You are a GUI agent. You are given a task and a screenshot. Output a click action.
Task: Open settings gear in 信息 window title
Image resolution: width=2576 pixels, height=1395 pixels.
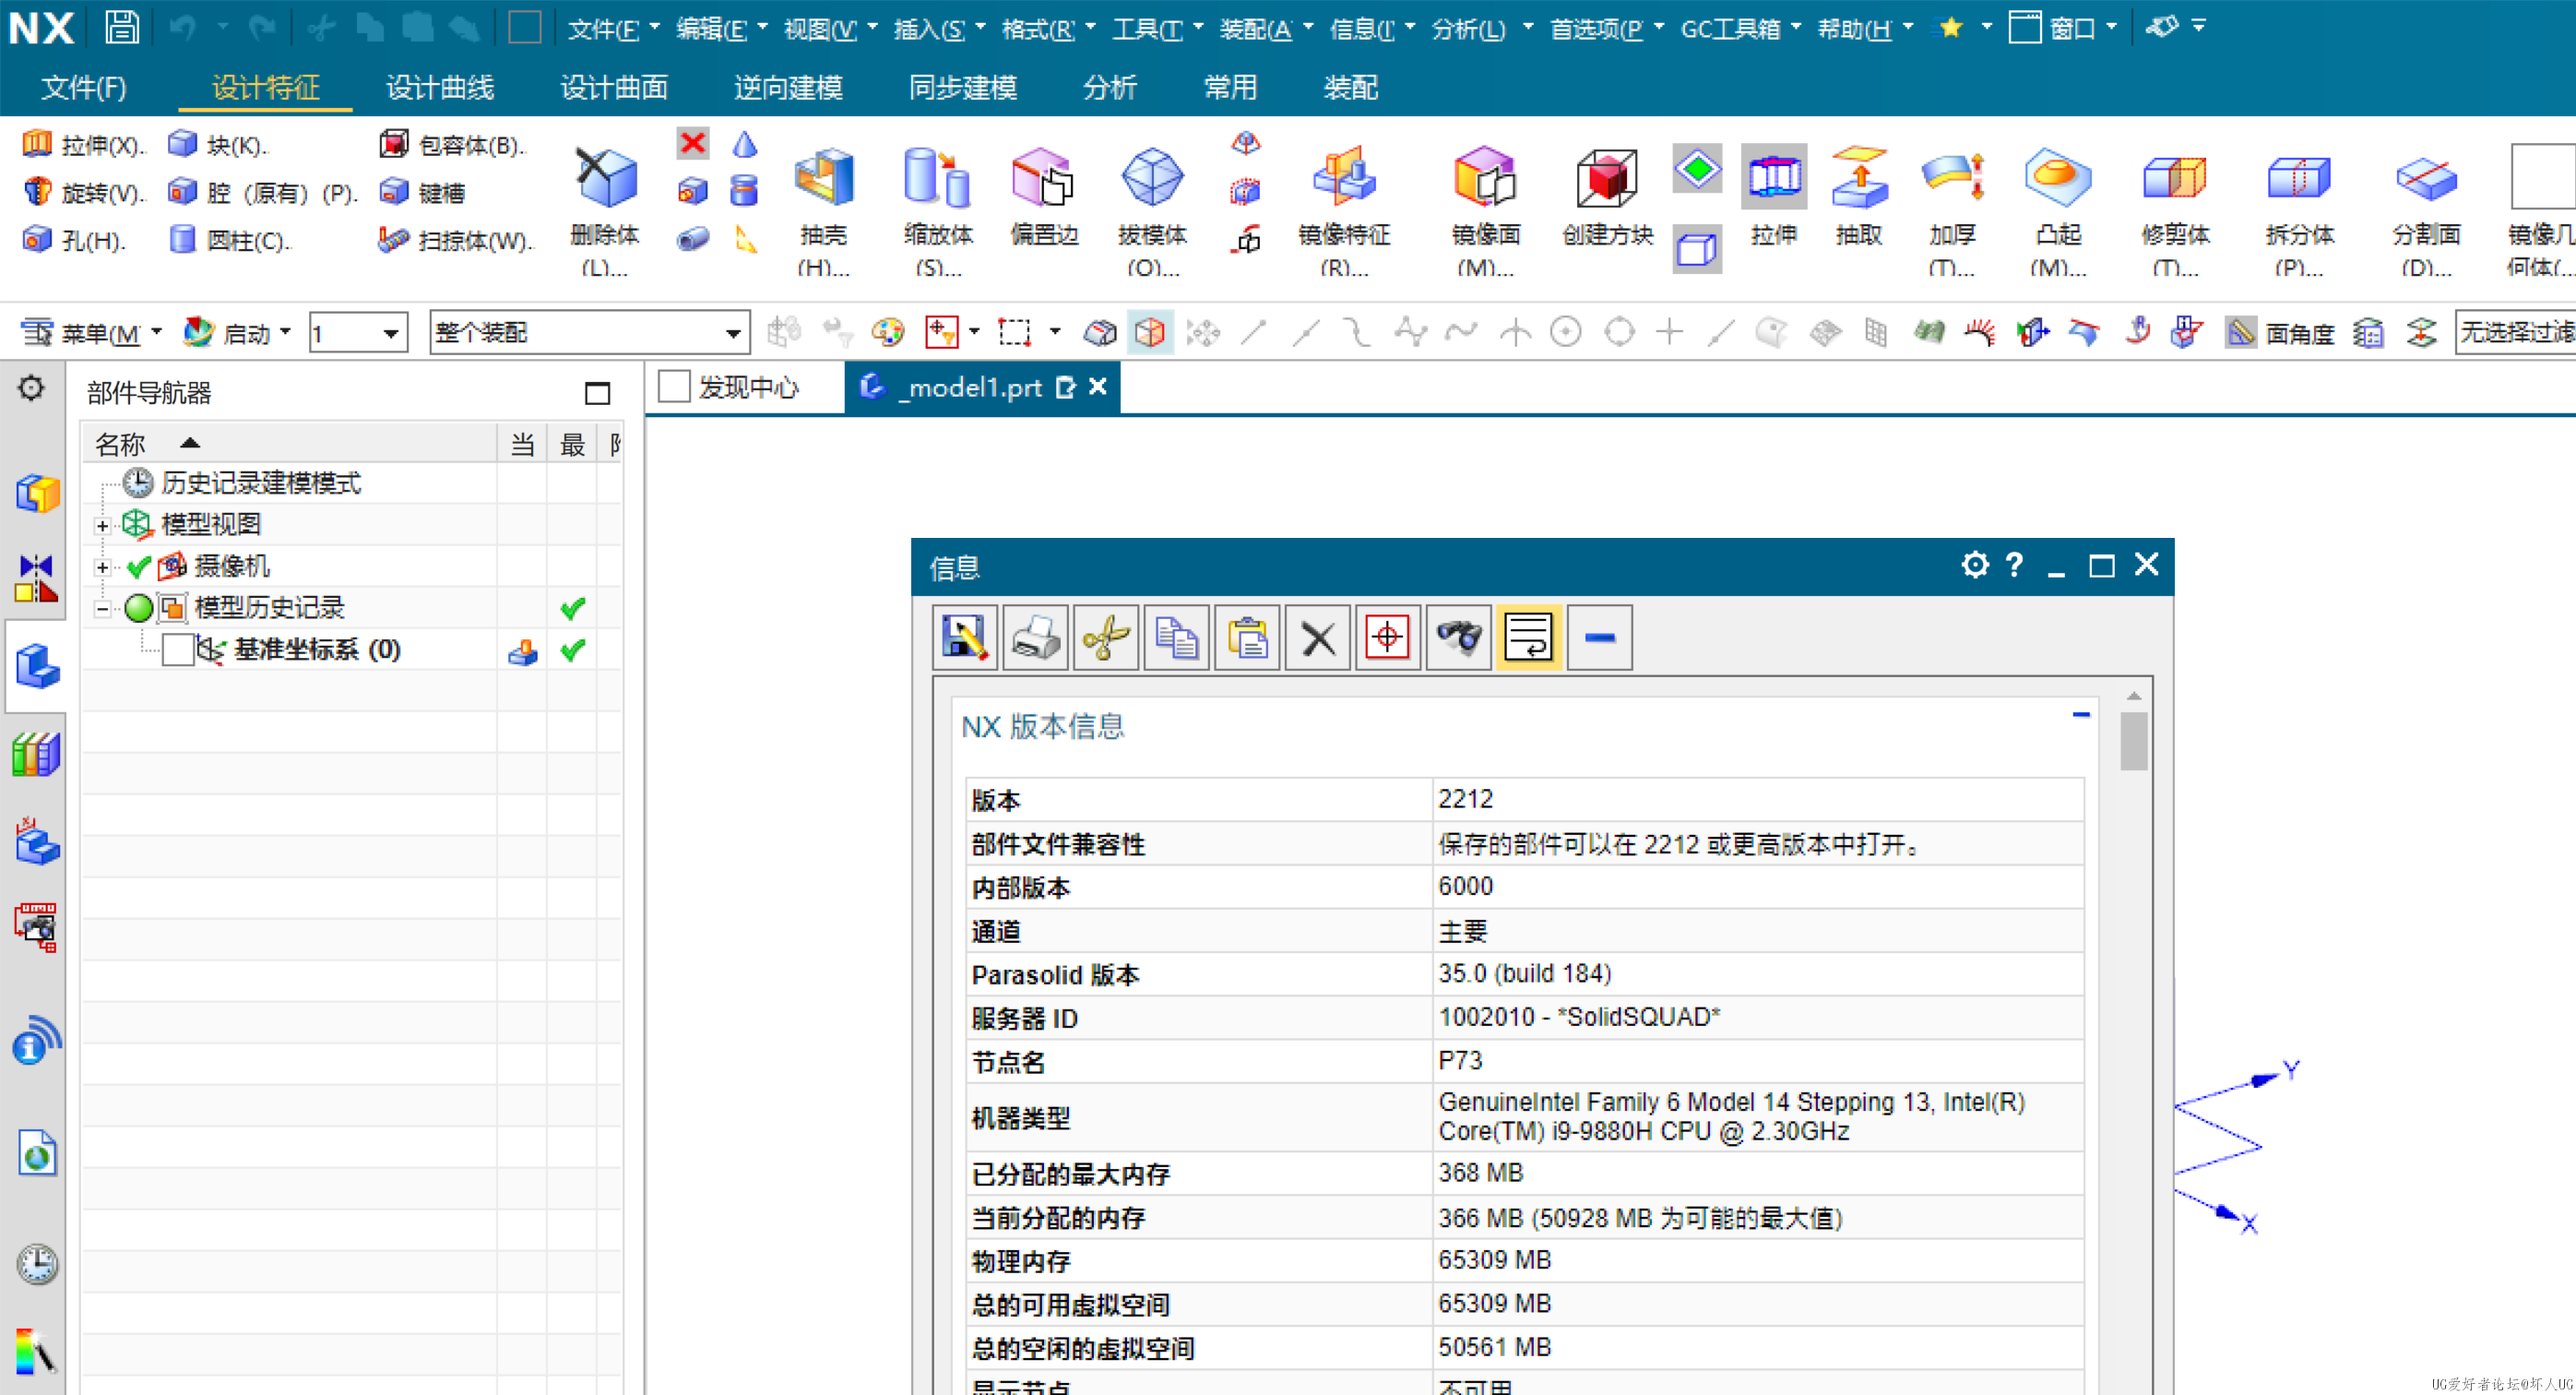click(x=1975, y=565)
